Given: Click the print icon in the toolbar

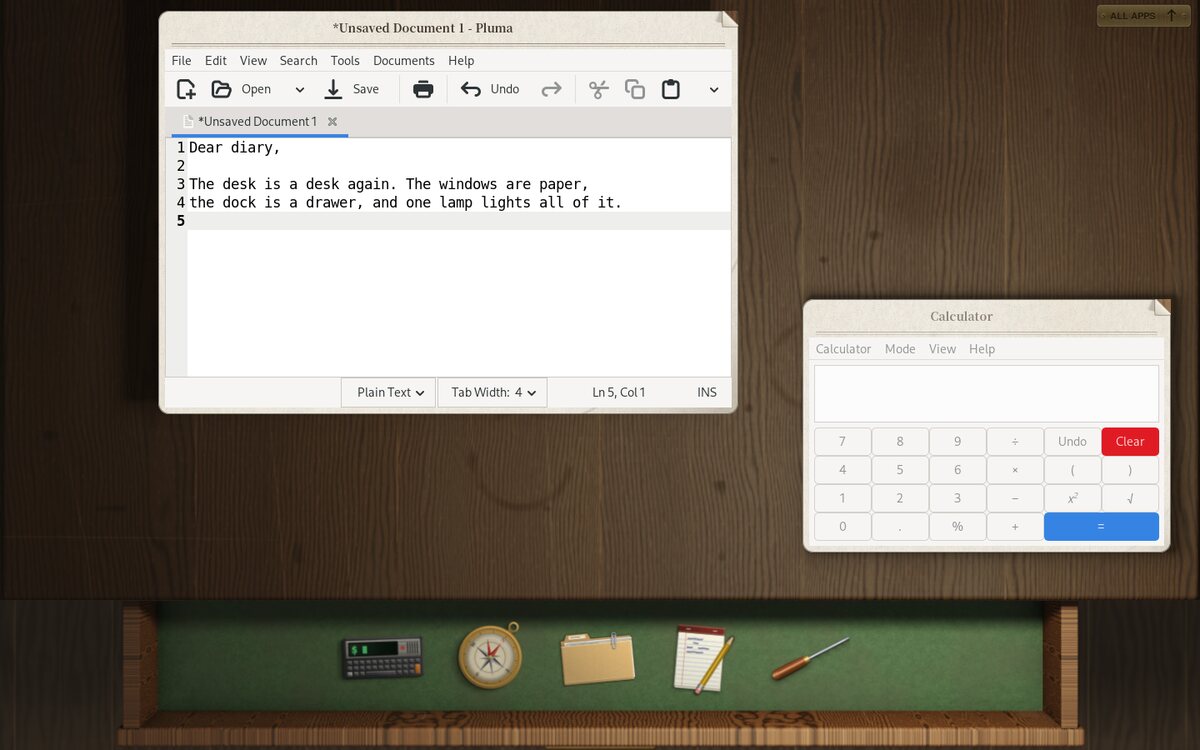Looking at the screenshot, I should click(x=423, y=89).
